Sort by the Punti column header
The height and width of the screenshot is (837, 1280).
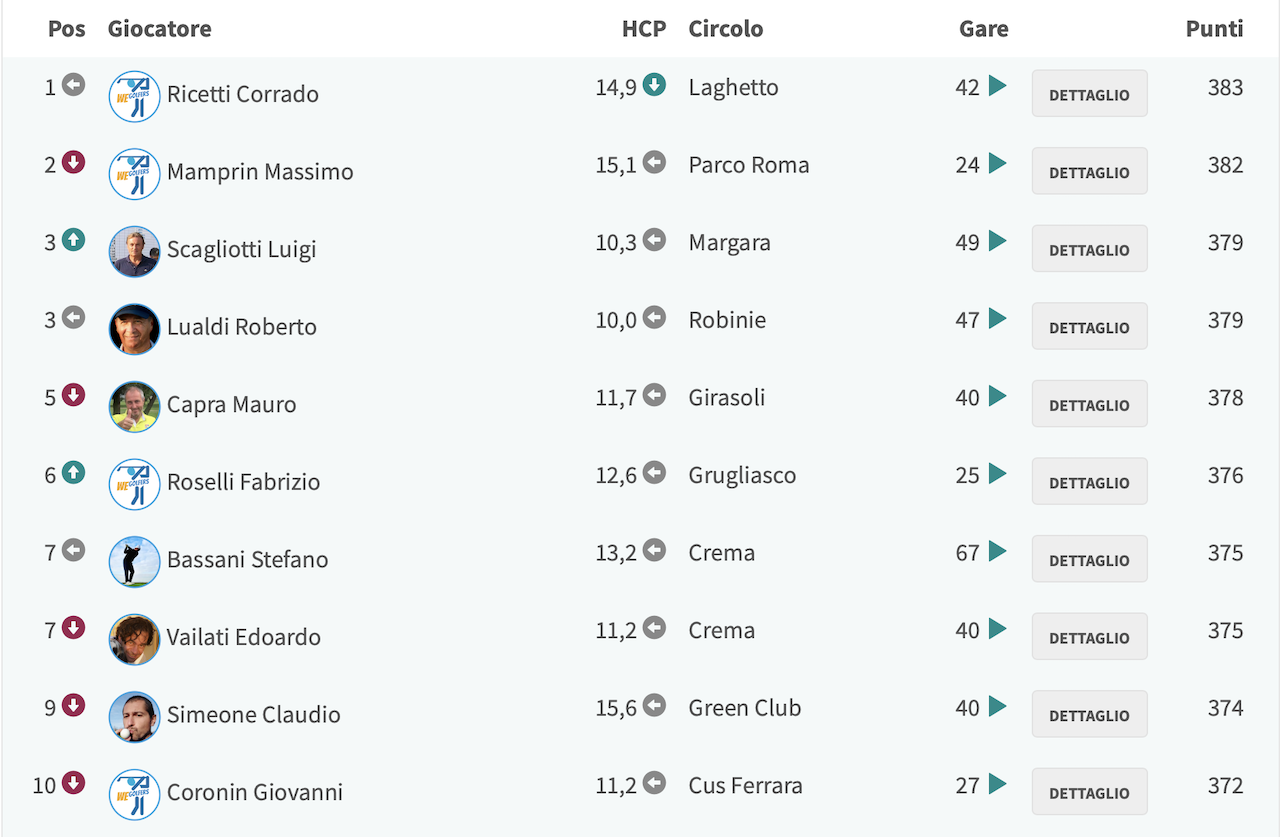tap(1214, 28)
